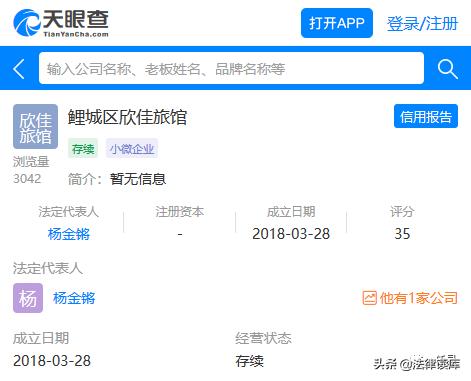Select the company title 鲤城区欣佳旅馆
471x381 pixels.
[x=127, y=117]
